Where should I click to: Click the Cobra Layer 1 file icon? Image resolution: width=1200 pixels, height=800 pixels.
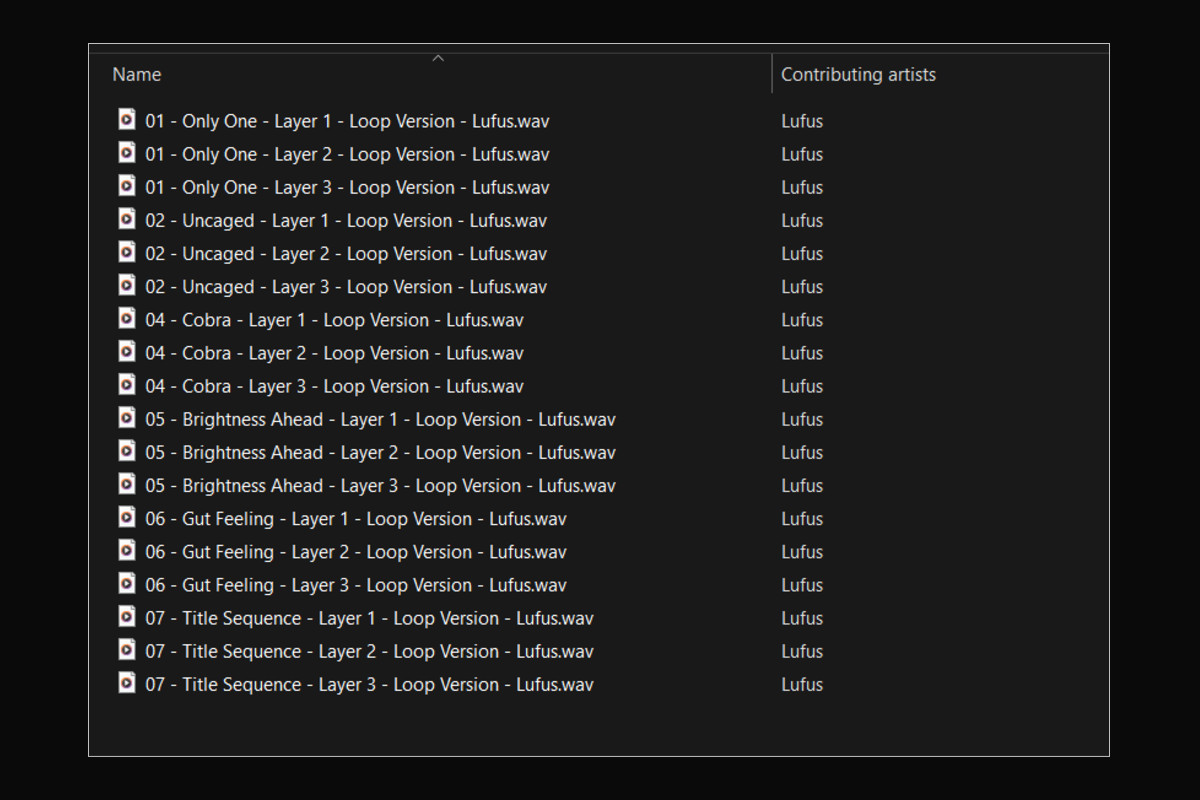pos(127,319)
